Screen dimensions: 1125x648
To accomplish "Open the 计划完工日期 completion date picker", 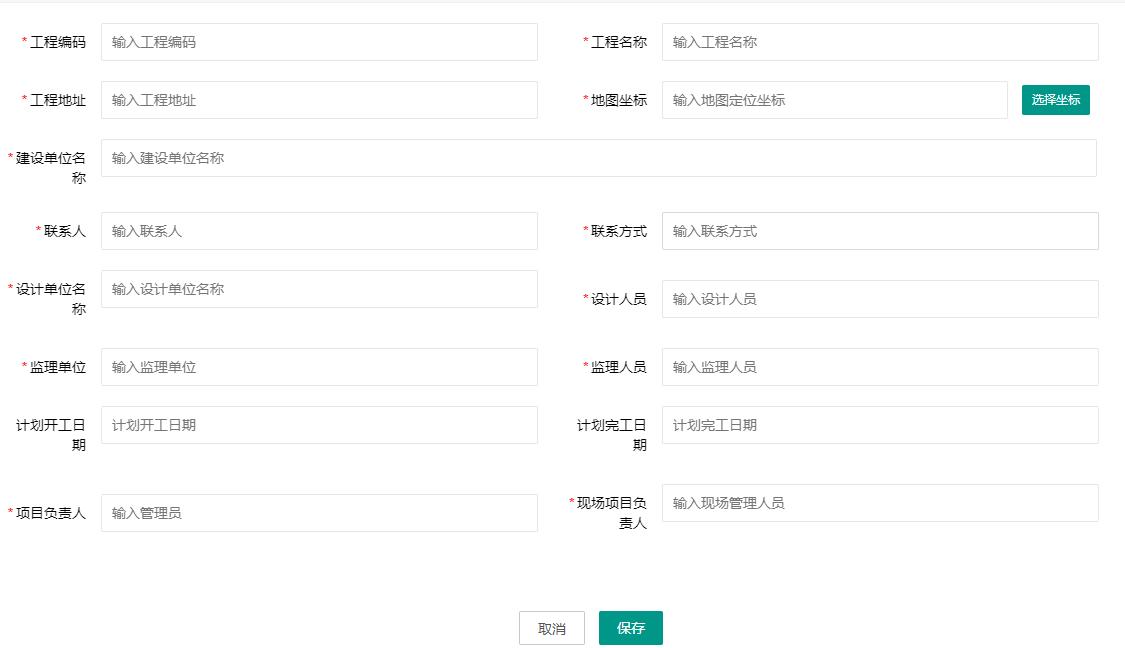I will (x=879, y=425).
